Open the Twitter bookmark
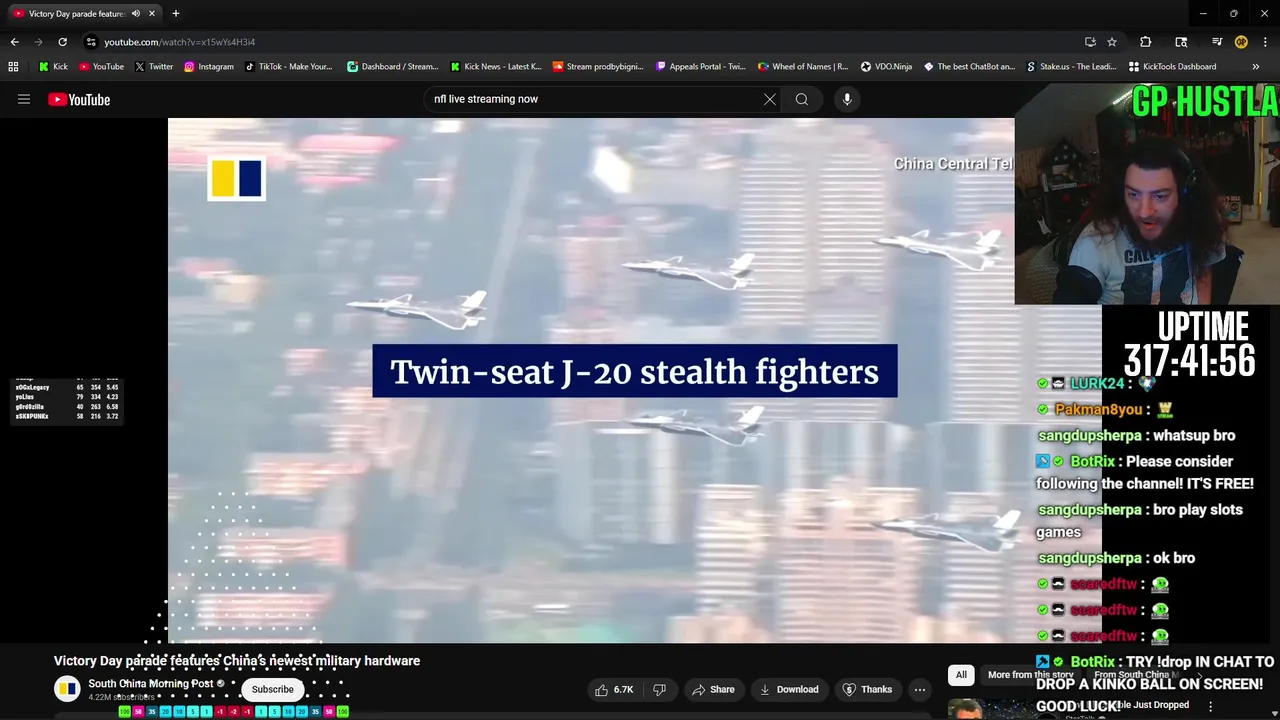The image size is (1280, 720). point(153,67)
